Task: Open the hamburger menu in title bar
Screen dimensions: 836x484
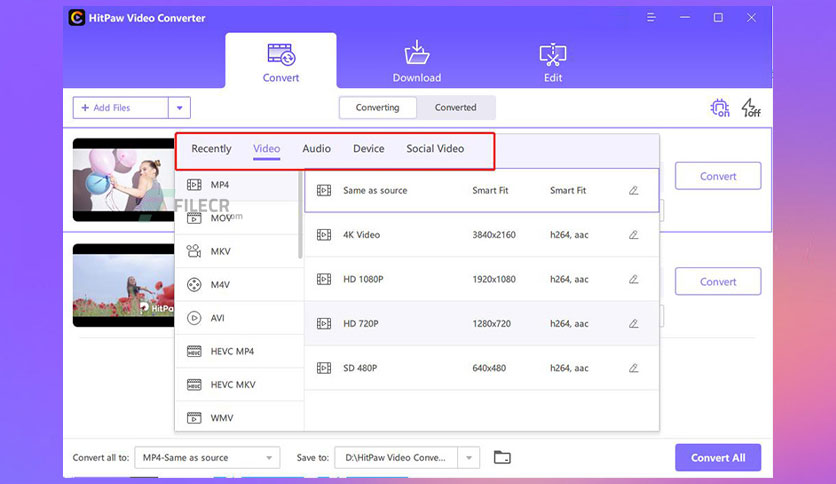Action: [651, 18]
